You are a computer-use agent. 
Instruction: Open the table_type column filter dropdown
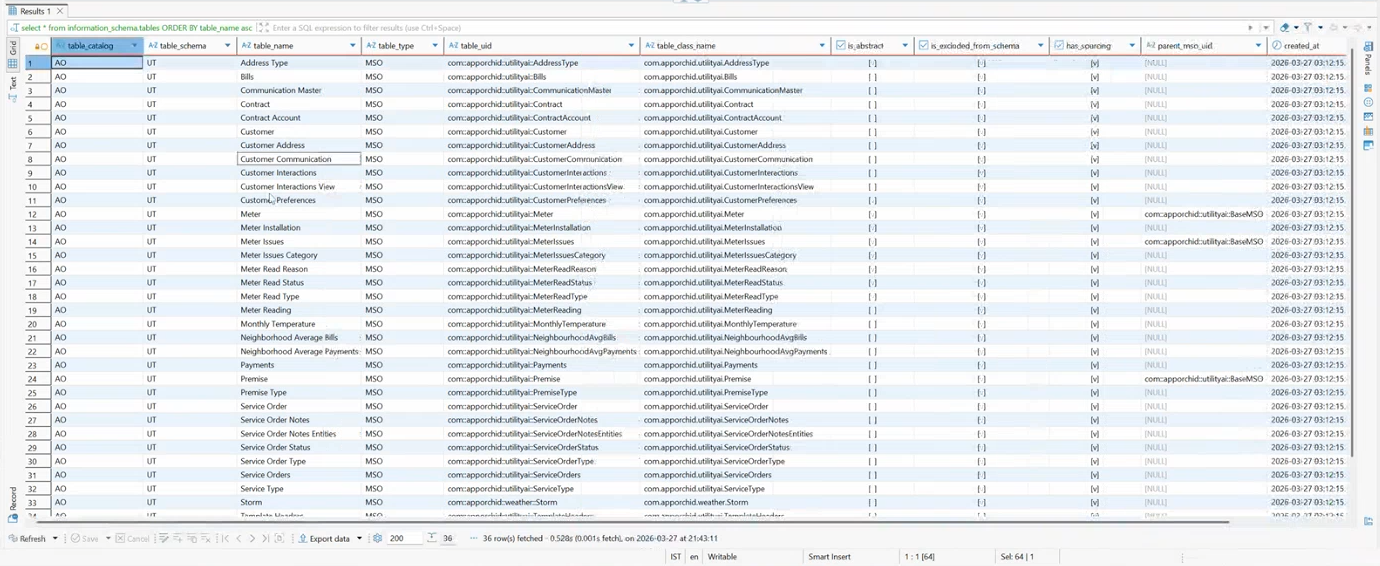(435, 46)
